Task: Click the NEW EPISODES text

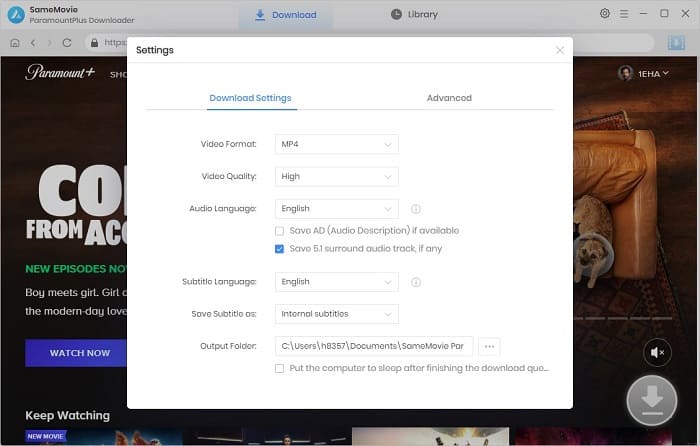Action: click(76, 269)
